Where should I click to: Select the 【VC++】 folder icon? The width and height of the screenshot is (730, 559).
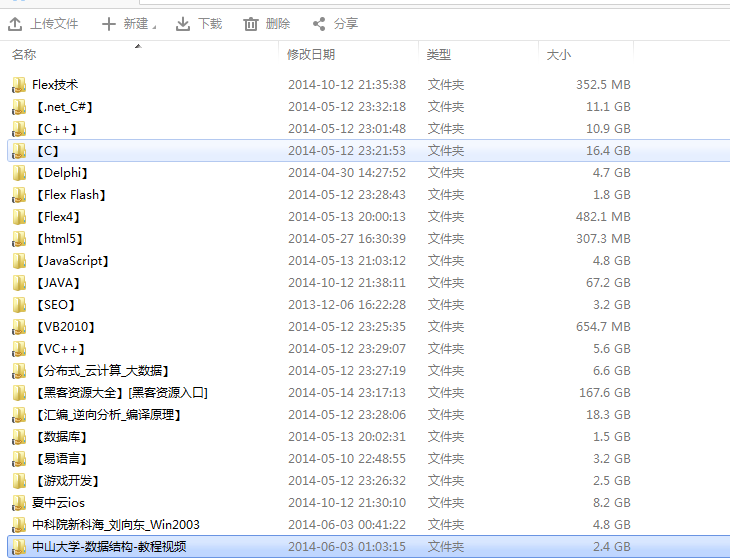click(x=19, y=349)
